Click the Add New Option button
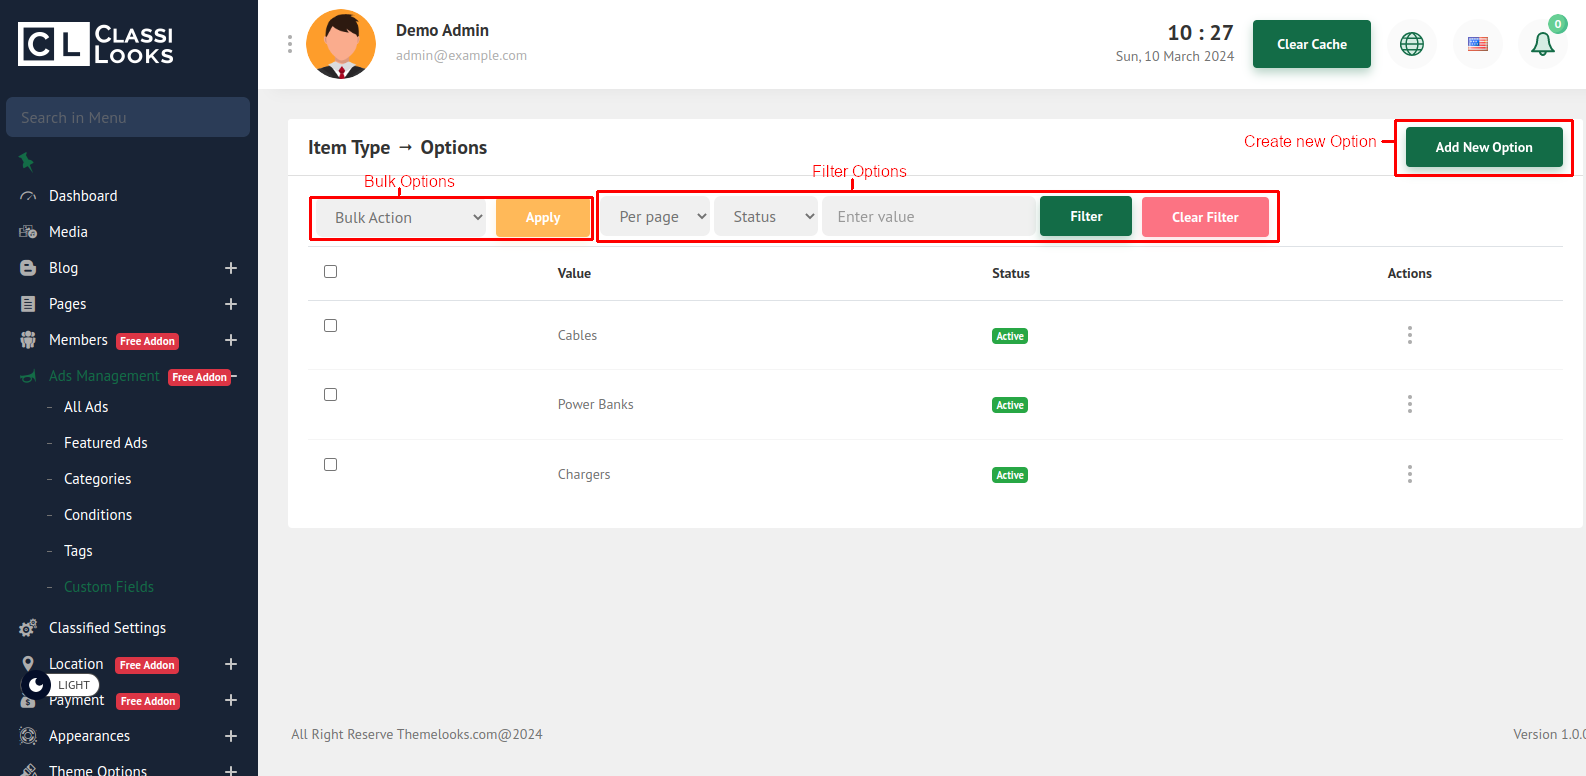The width and height of the screenshot is (1586, 776). coord(1483,147)
